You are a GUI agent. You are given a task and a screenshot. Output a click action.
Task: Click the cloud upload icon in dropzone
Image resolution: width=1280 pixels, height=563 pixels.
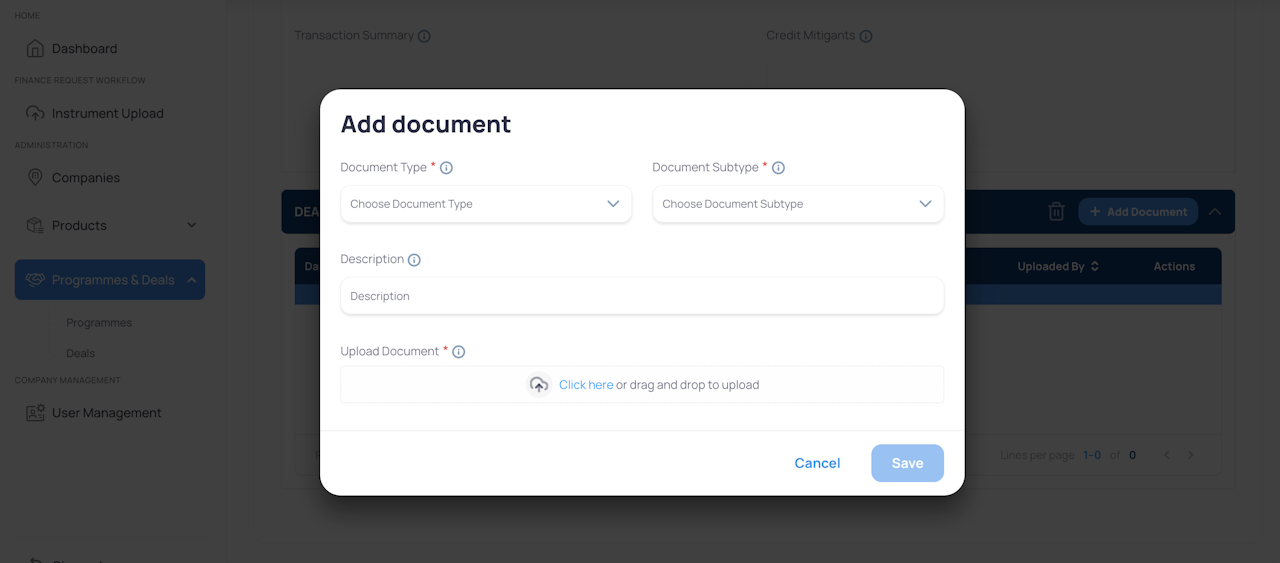(539, 385)
